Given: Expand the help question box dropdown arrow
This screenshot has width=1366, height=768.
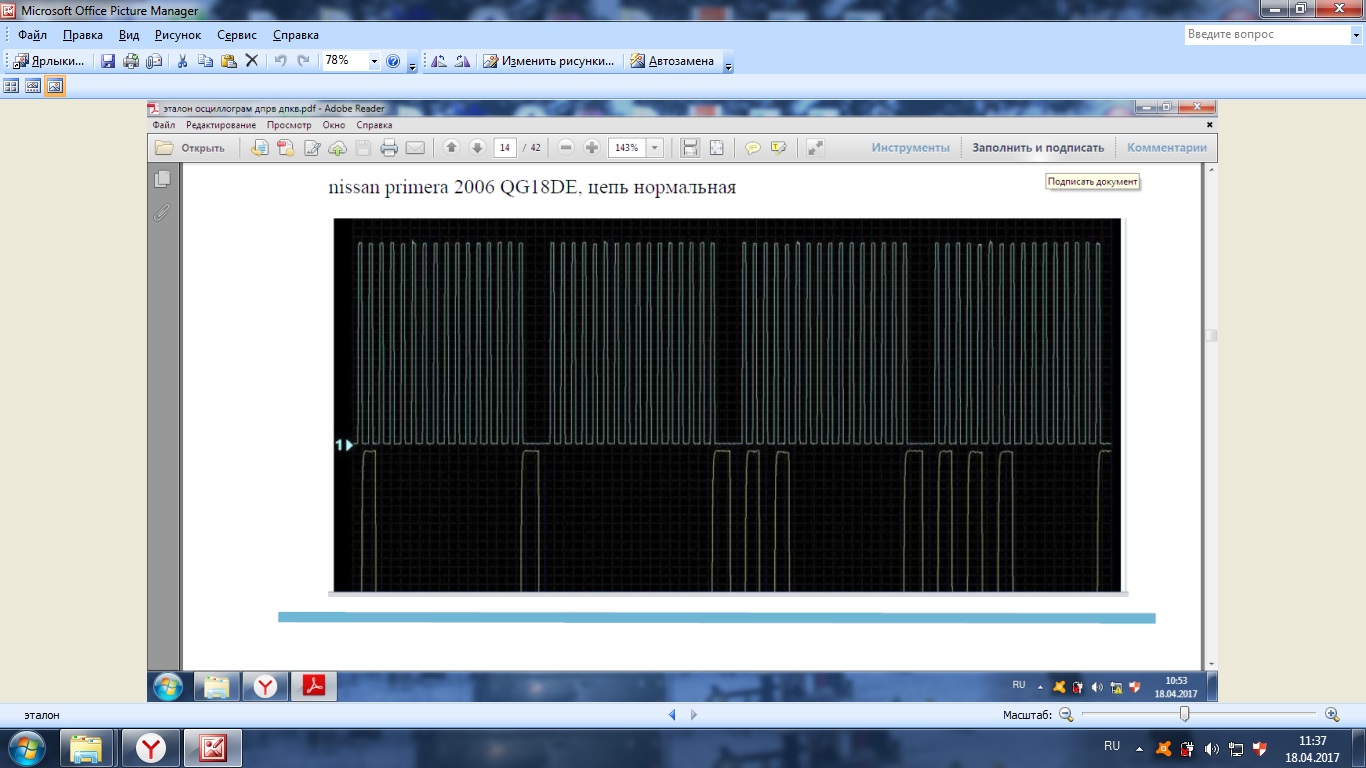Looking at the screenshot, I should (1355, 34).
